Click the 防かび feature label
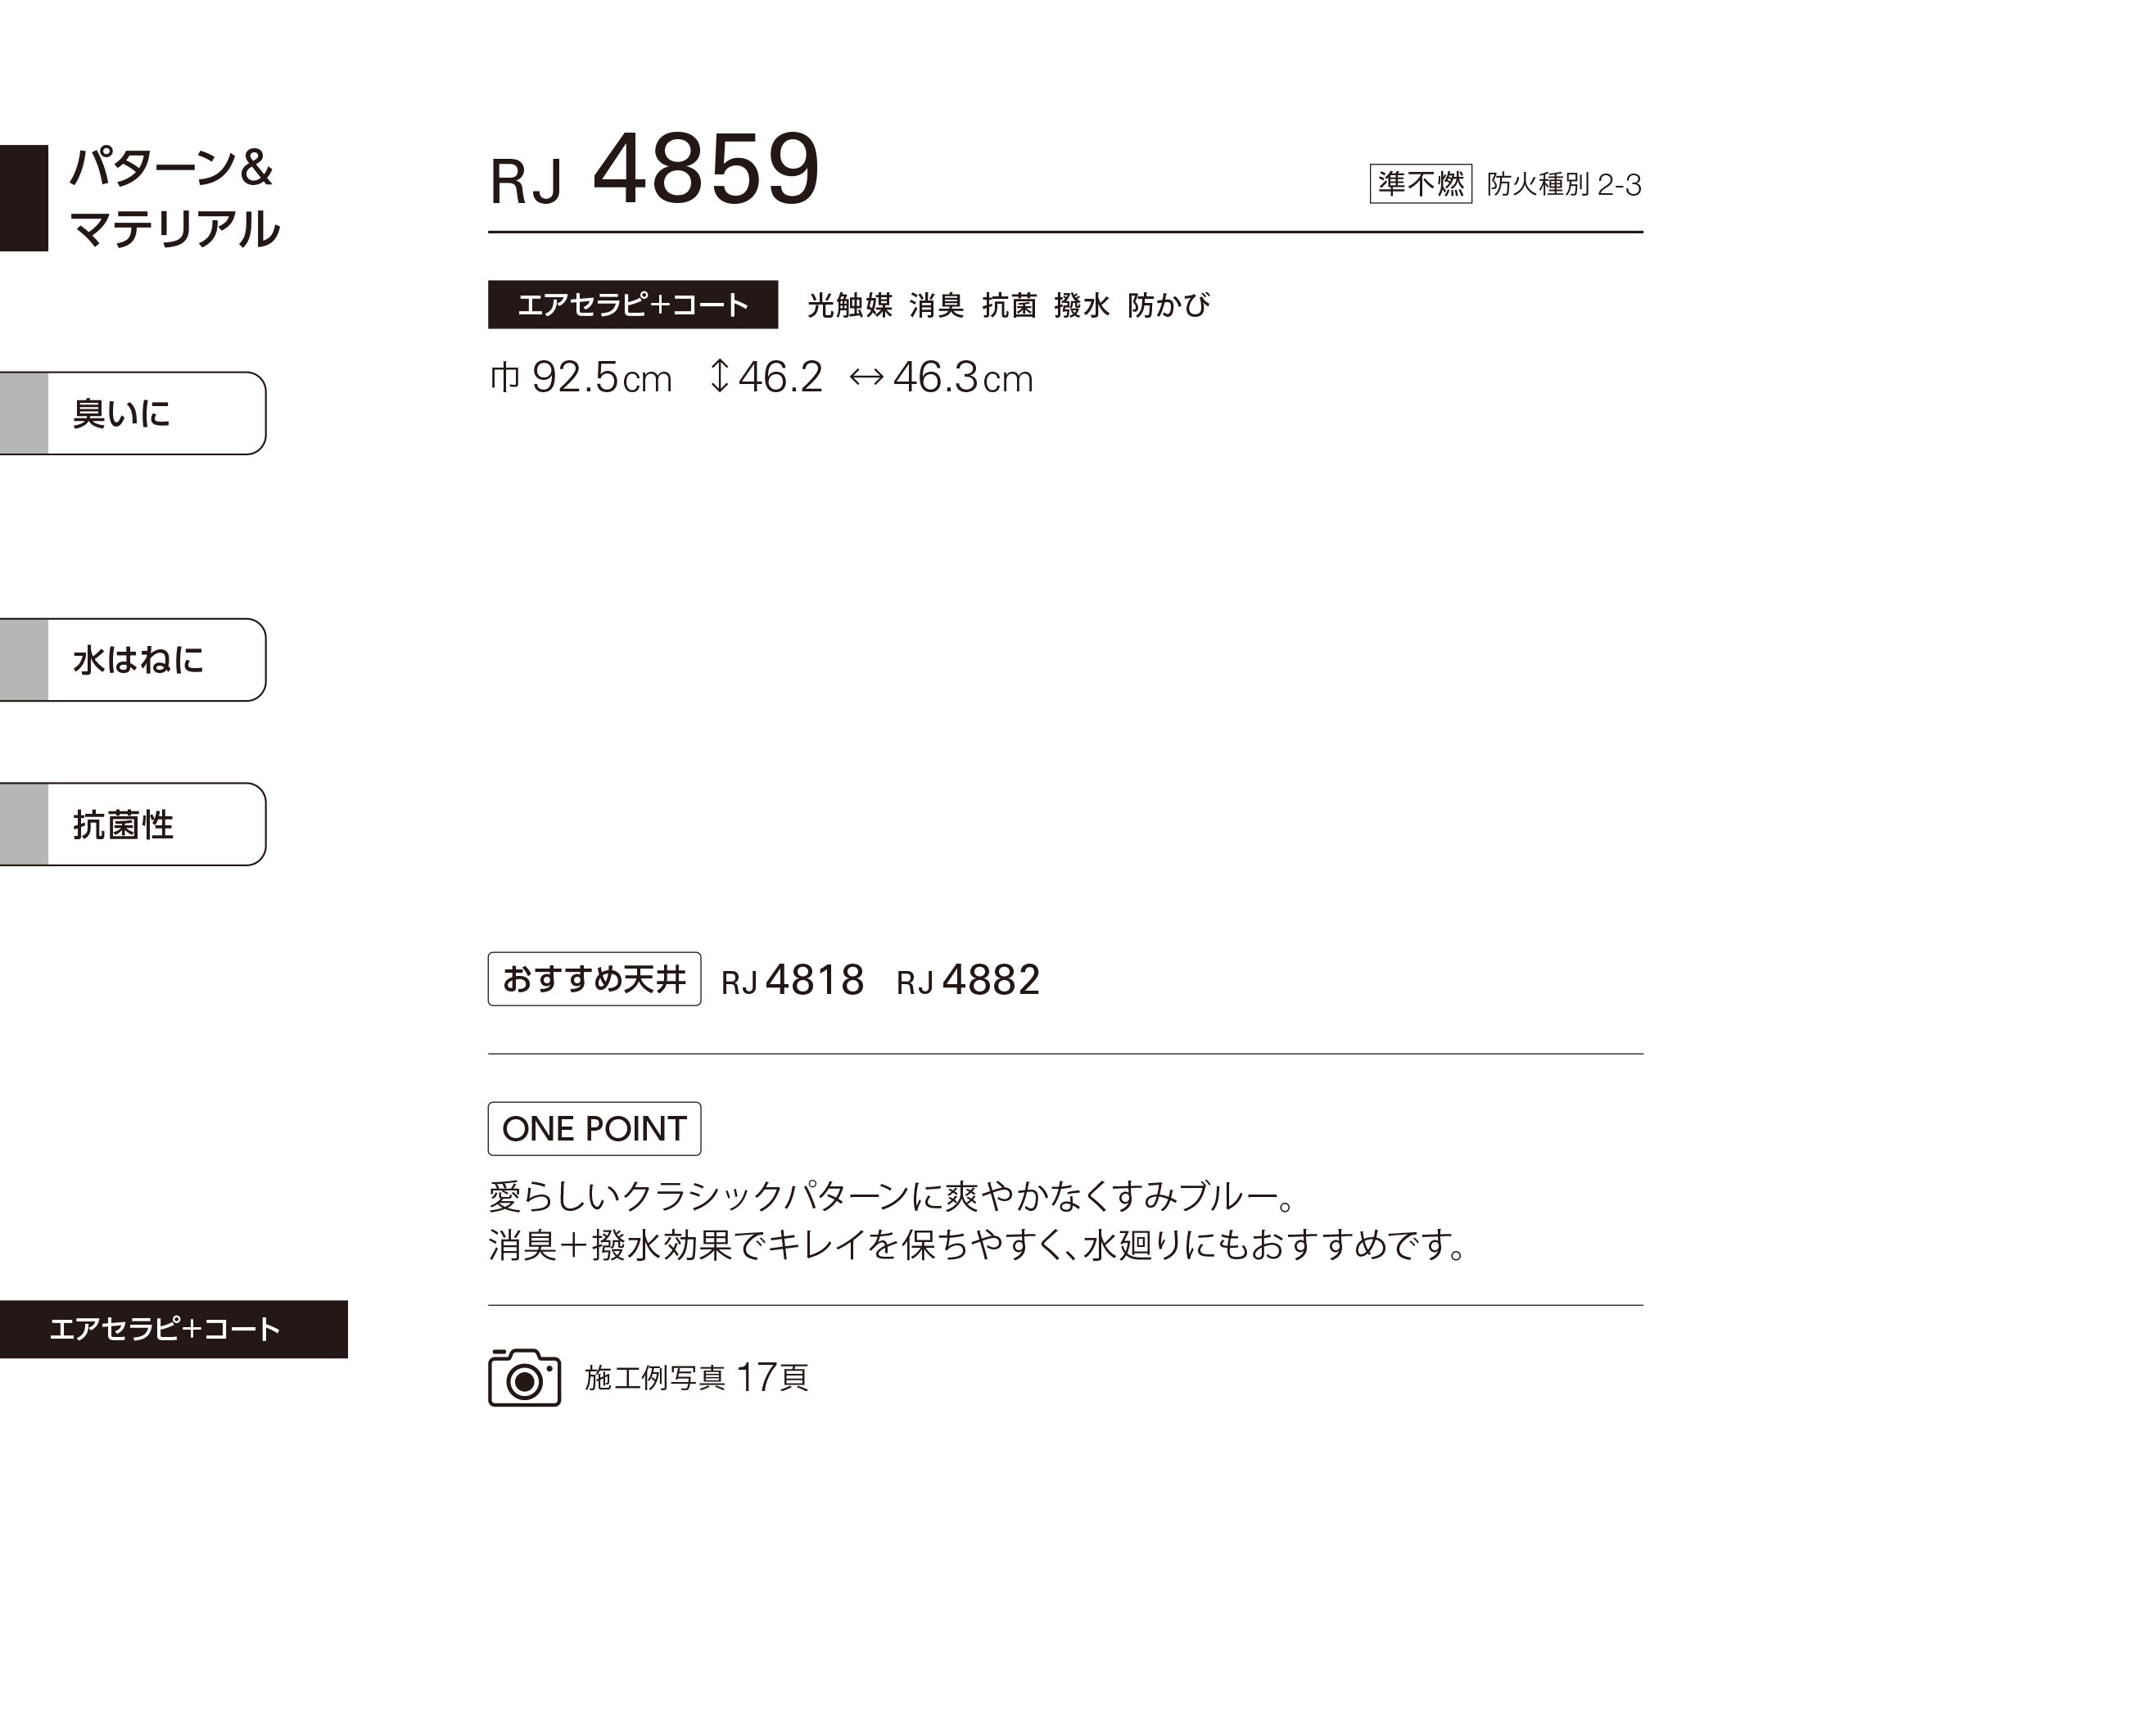Image resolution: width=2156 pixels, height=1721 pixels. [x=1168, y=305]
